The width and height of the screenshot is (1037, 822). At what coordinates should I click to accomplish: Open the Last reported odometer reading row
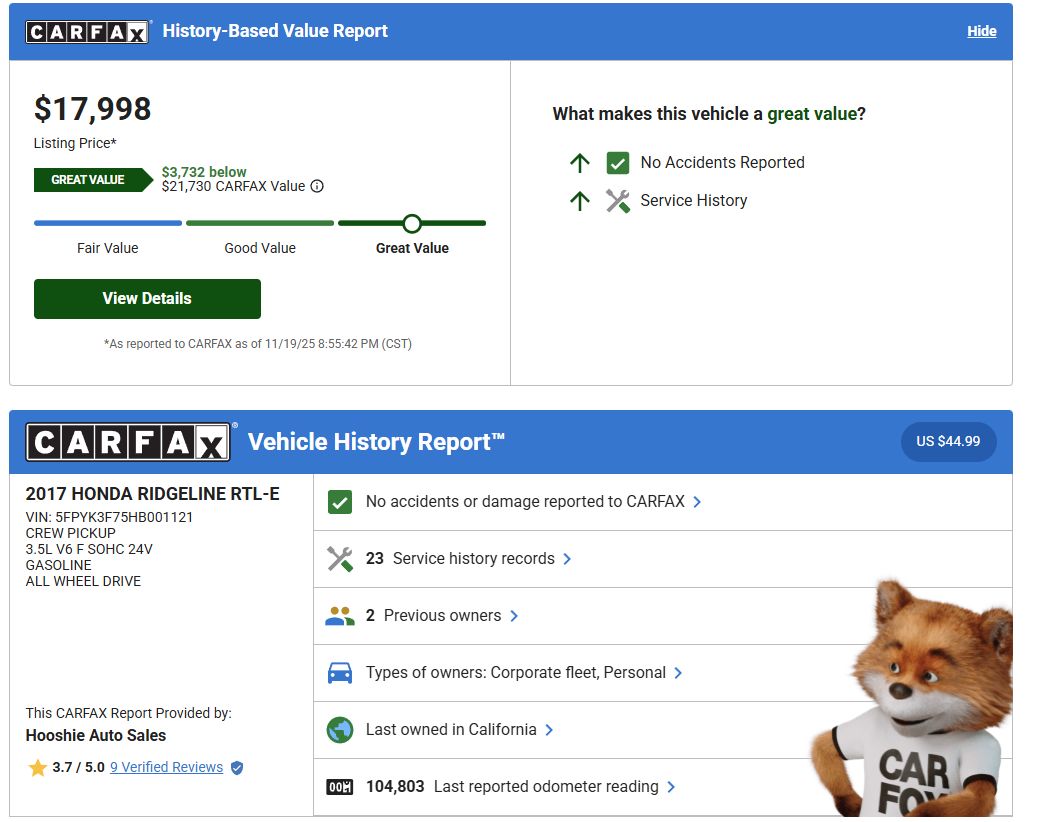click(x=546, y=787)
